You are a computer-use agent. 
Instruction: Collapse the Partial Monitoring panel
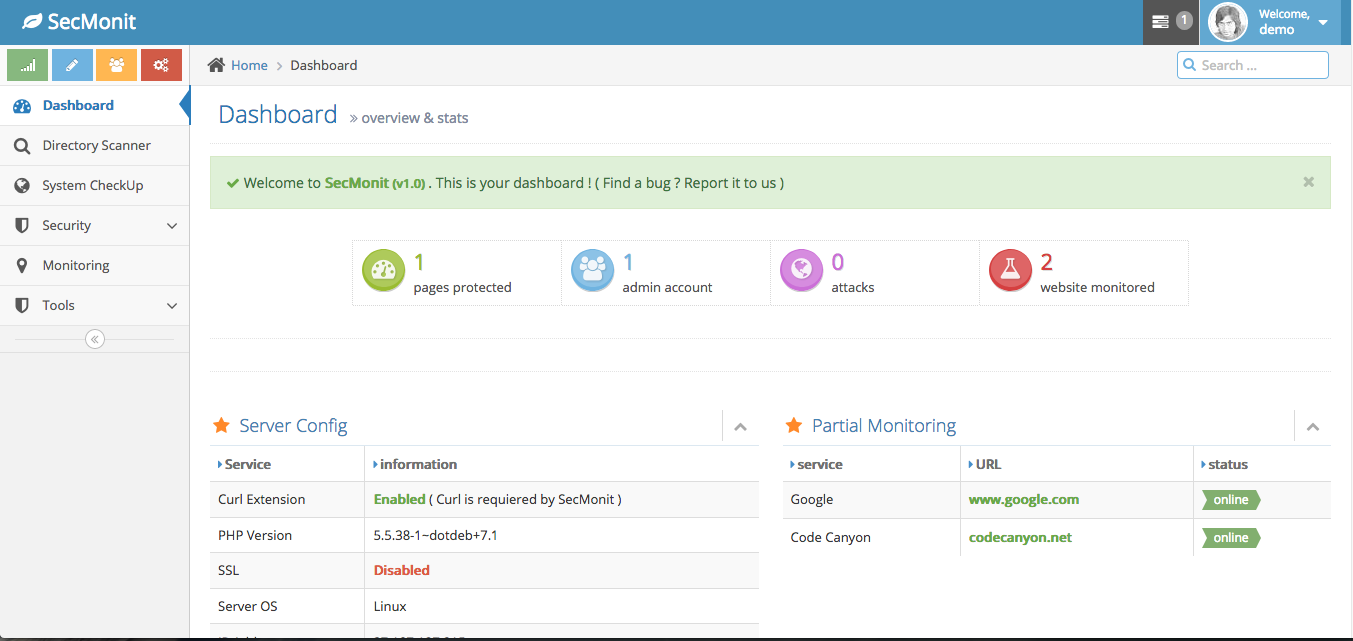[1313, 427]
